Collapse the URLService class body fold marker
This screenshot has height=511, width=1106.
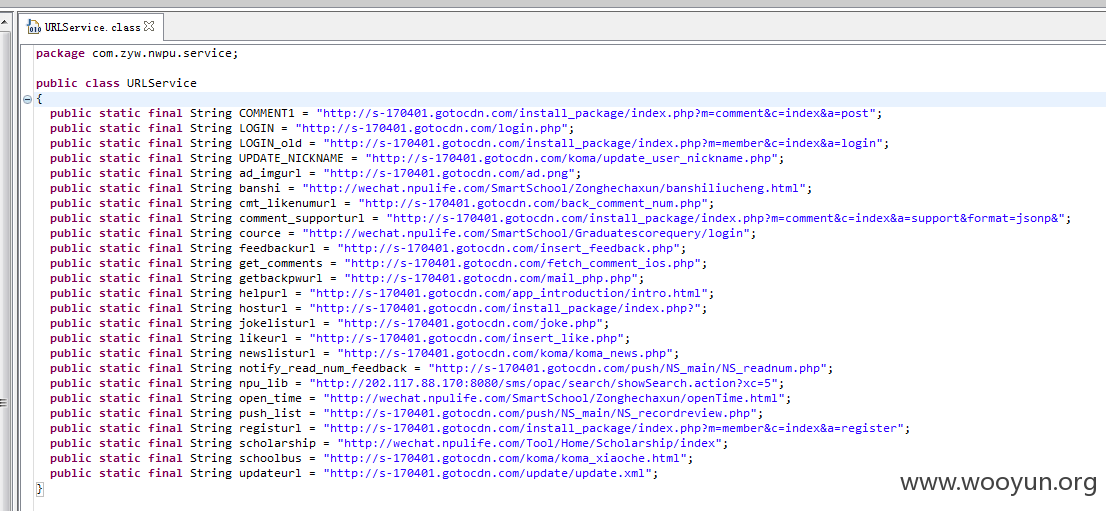tap(28, 99)
